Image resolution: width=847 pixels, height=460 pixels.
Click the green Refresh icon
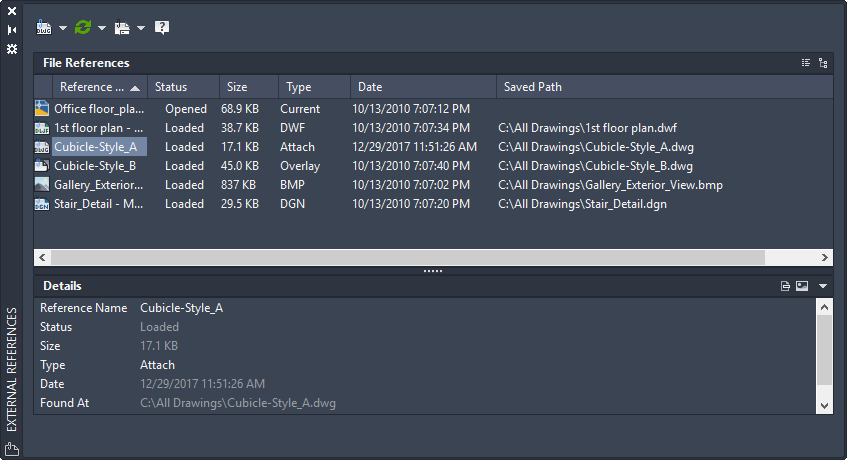click(x=83, y=28)
